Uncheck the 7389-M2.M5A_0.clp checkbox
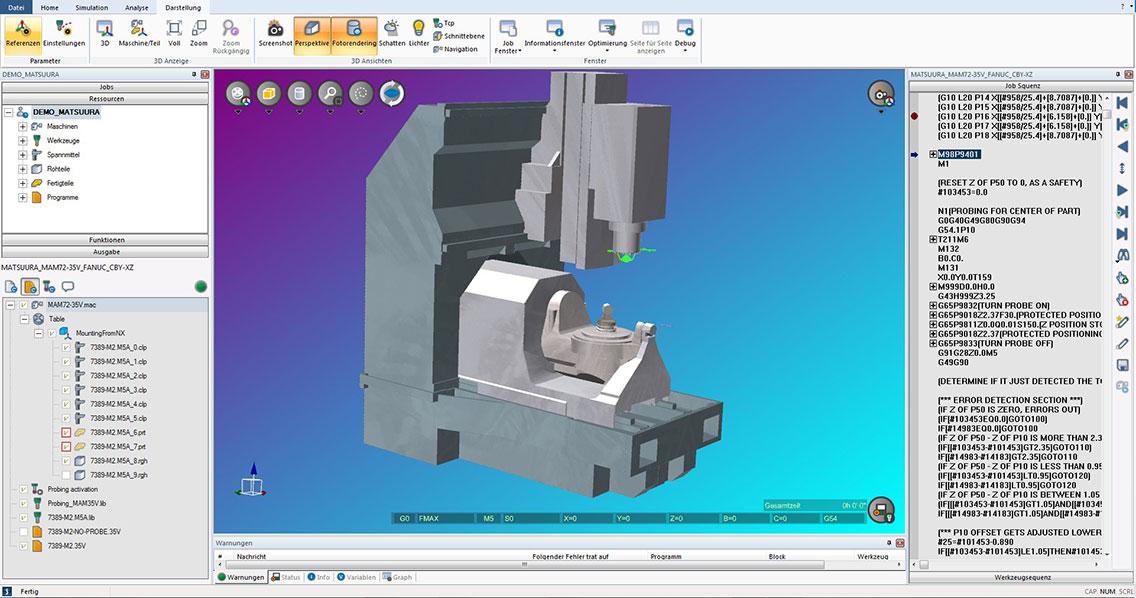 [66, 347]
